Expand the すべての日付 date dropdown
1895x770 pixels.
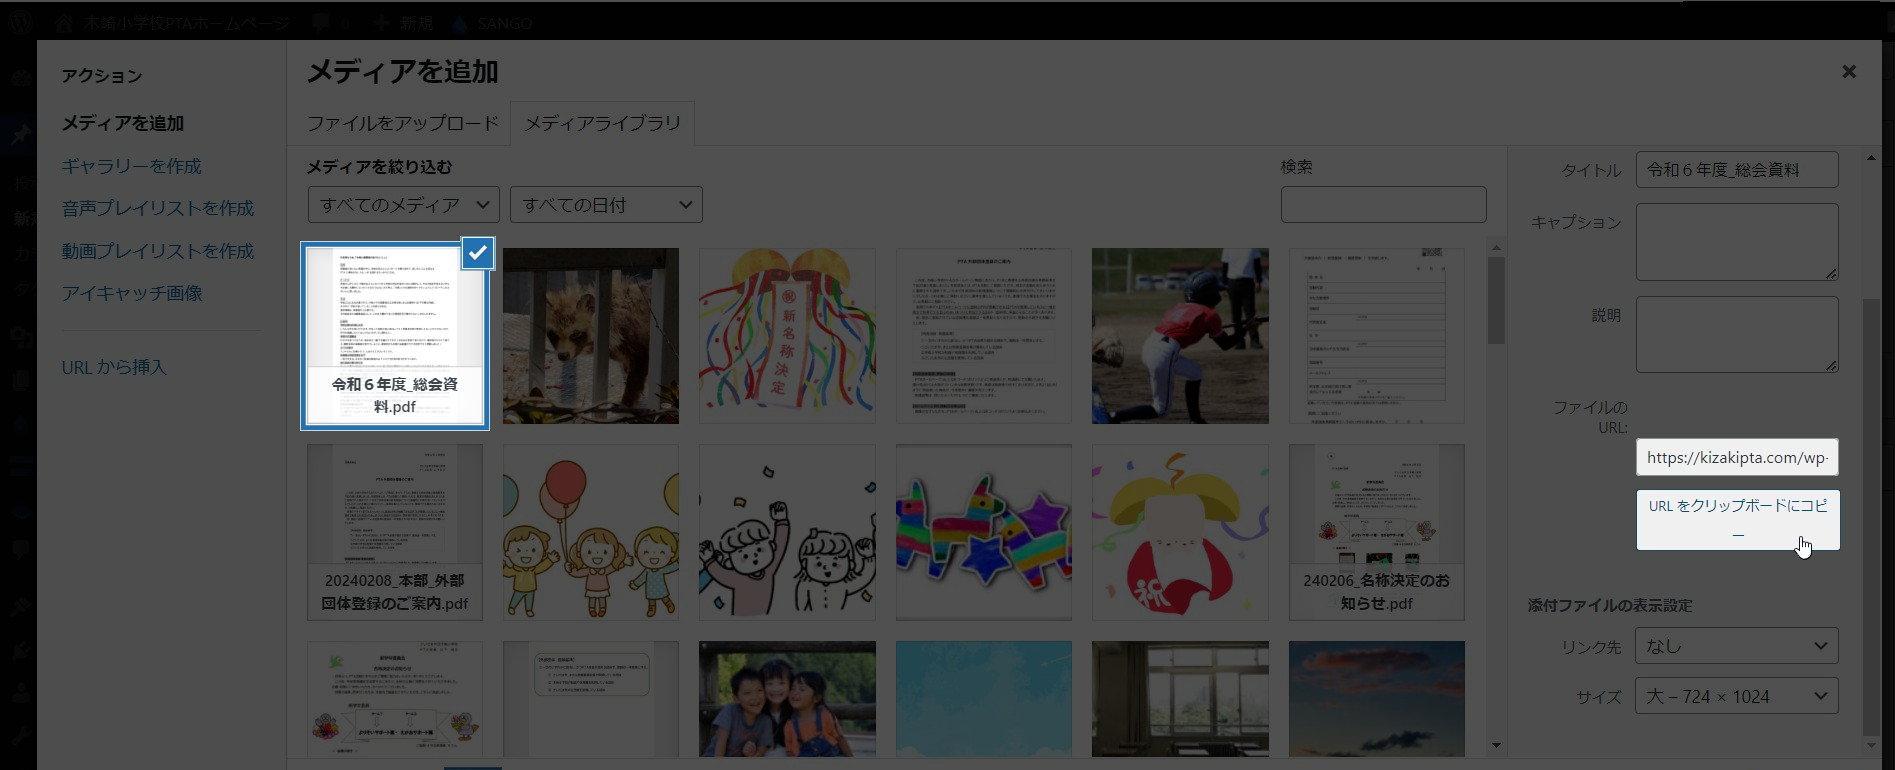[x=606, y=205]
